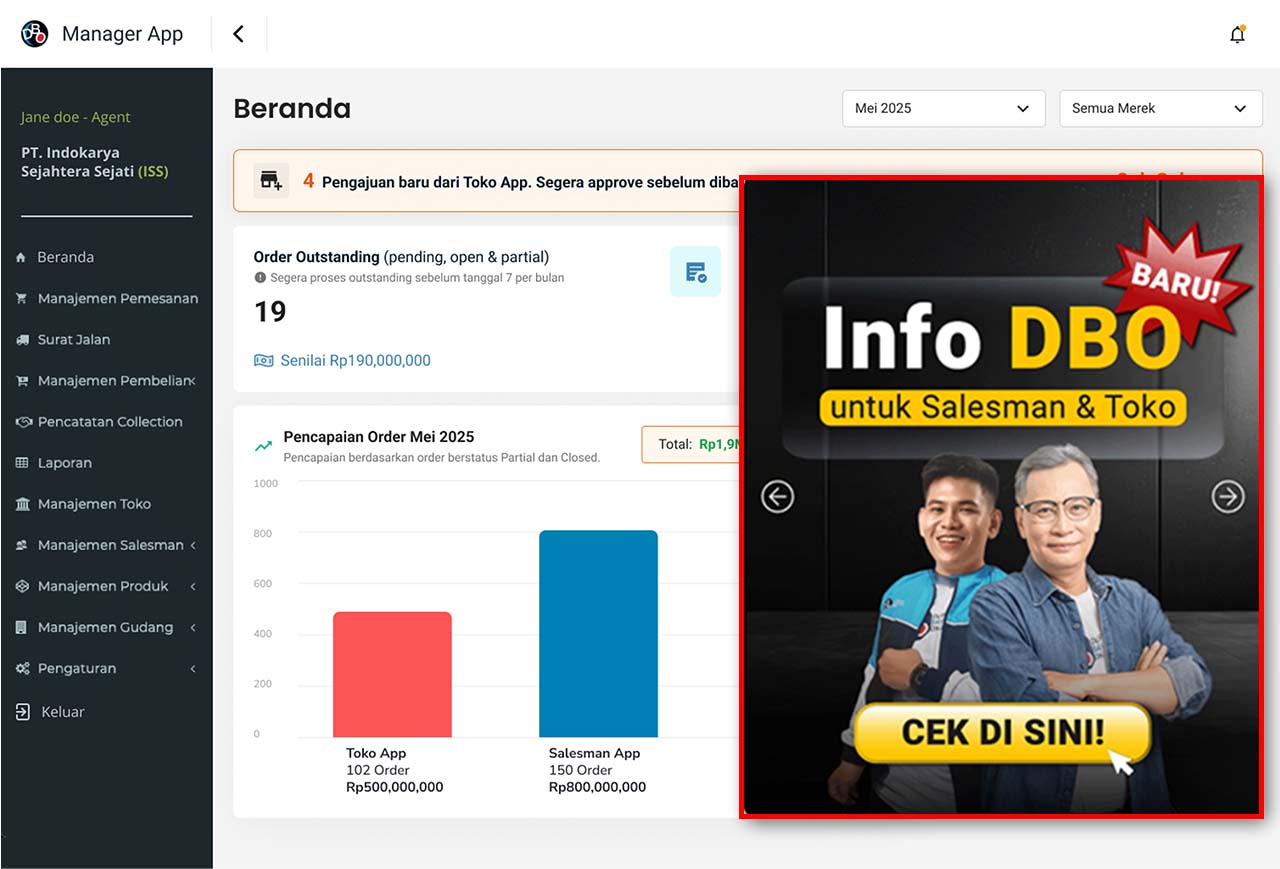Viewport: 1280px width, 869px height.
Task: Expand the Manajemen Produk submenu
Action: tap(192, 586)
